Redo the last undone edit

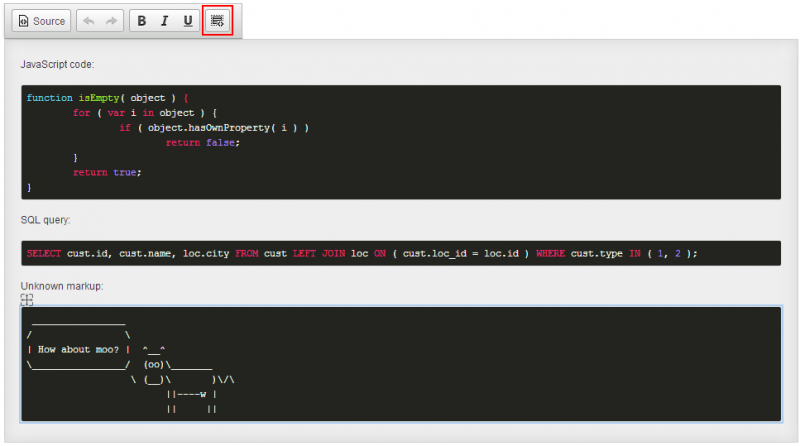click(111, 21)
